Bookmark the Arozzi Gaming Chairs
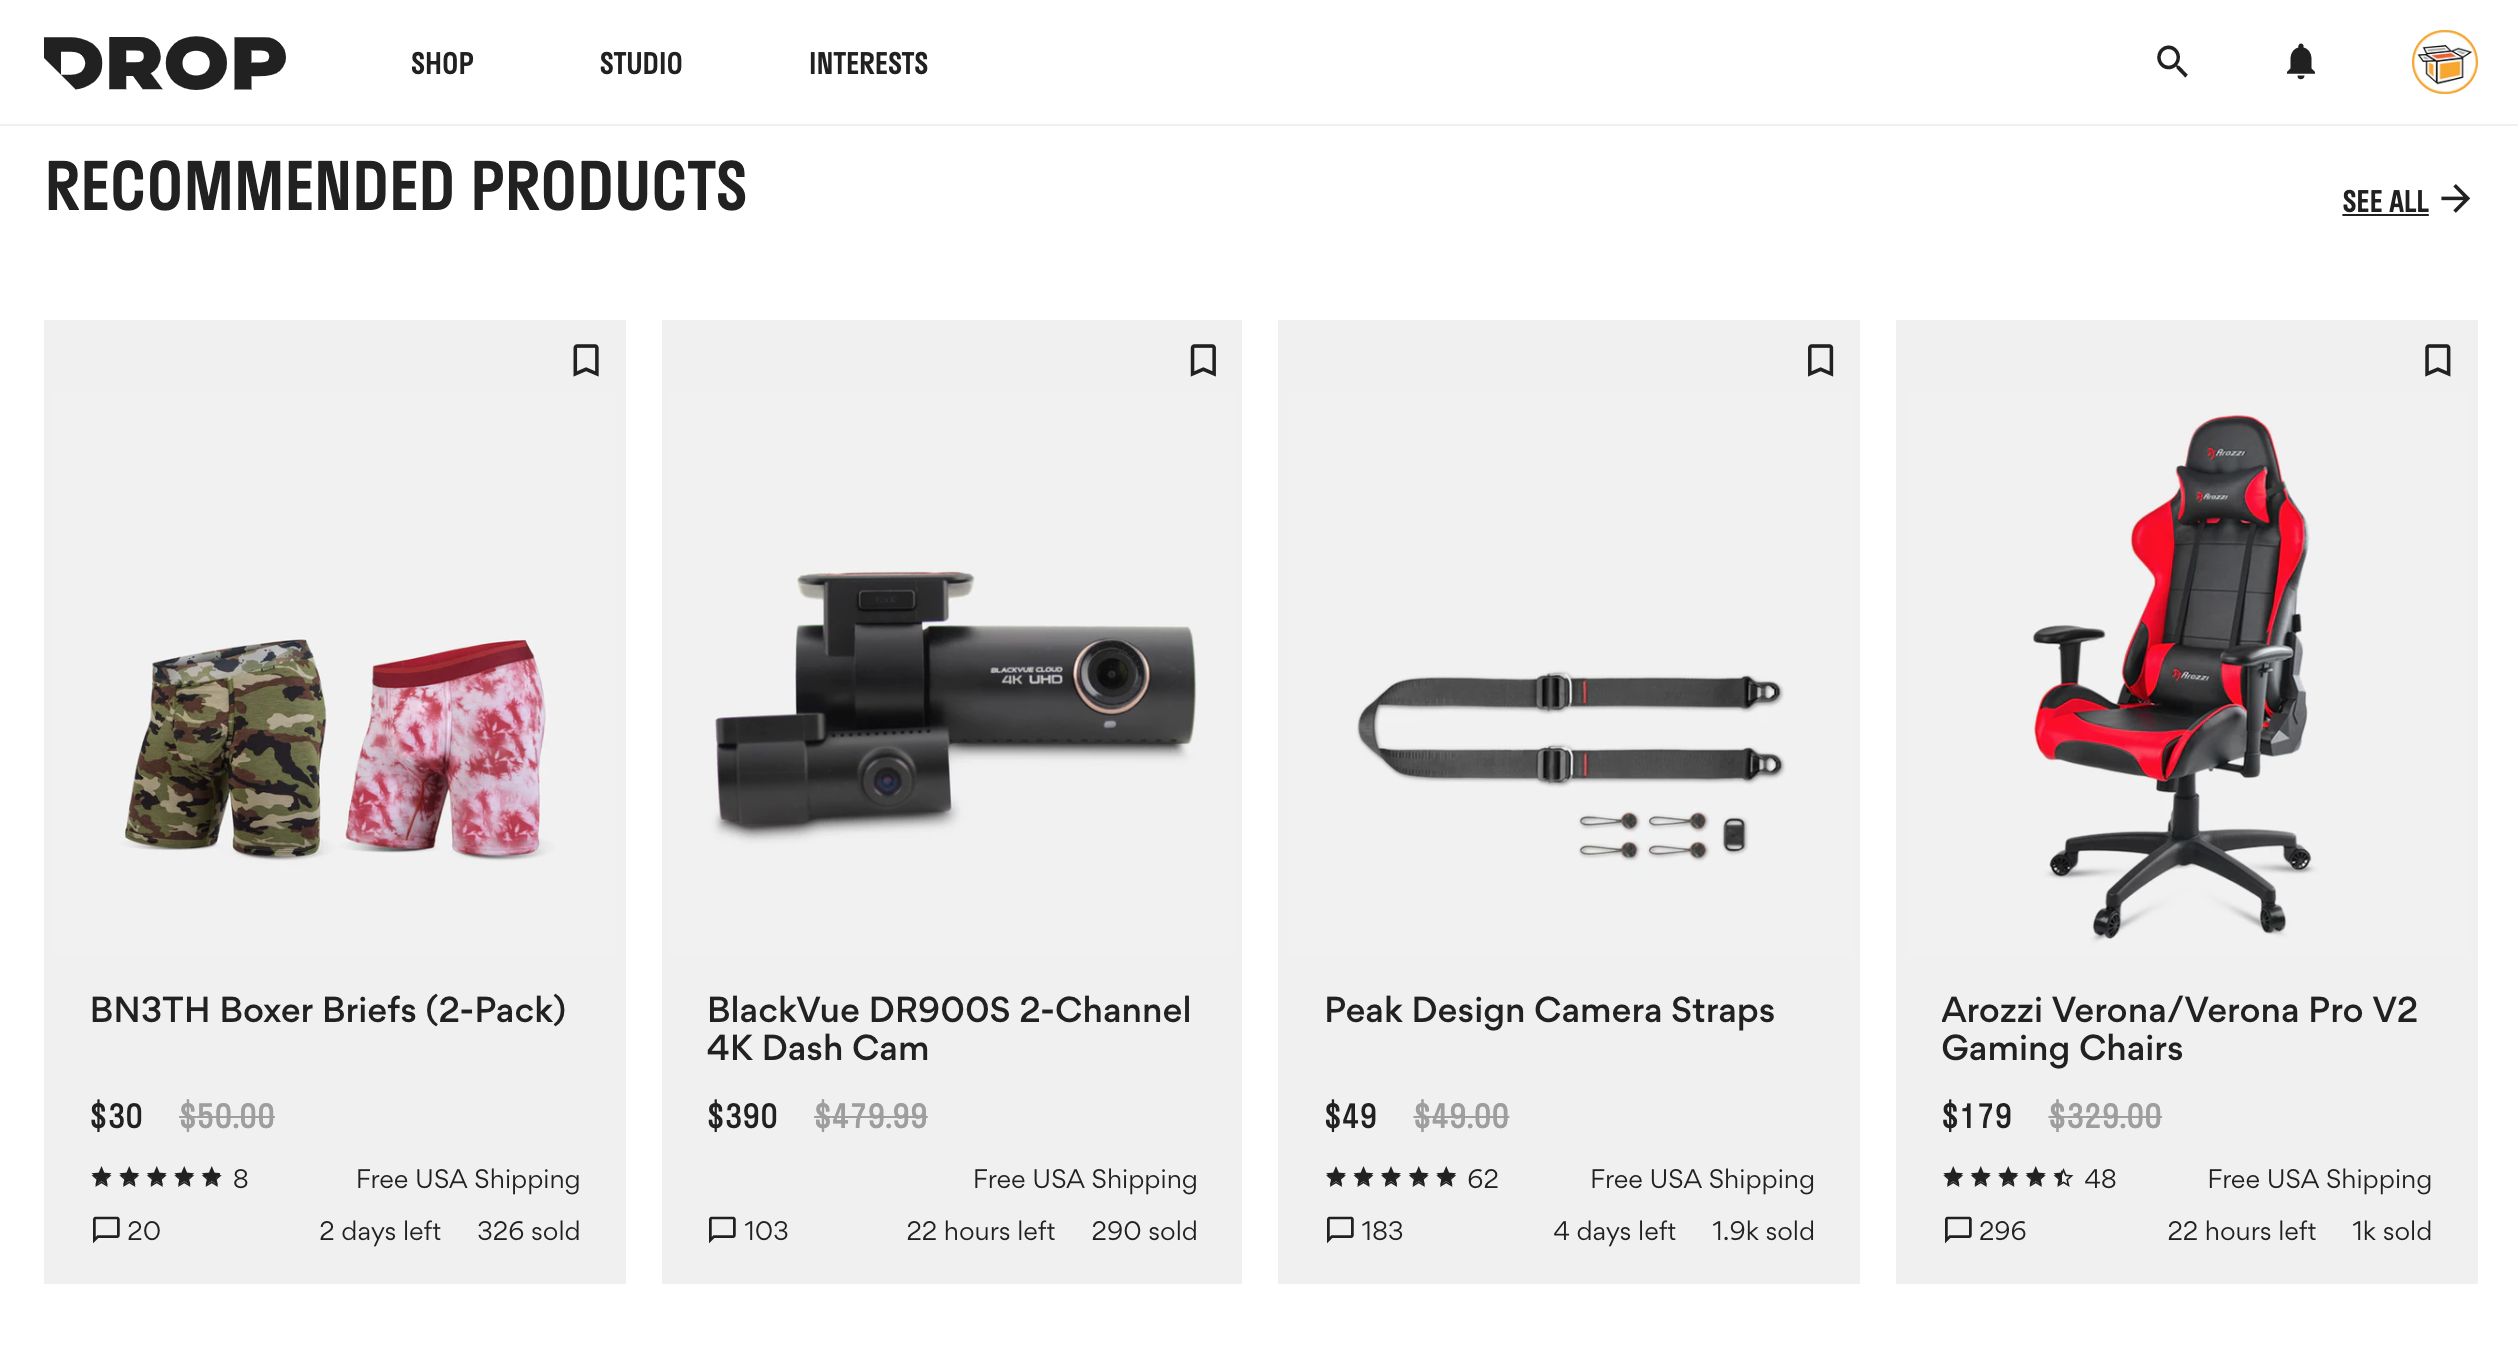 2437,360
